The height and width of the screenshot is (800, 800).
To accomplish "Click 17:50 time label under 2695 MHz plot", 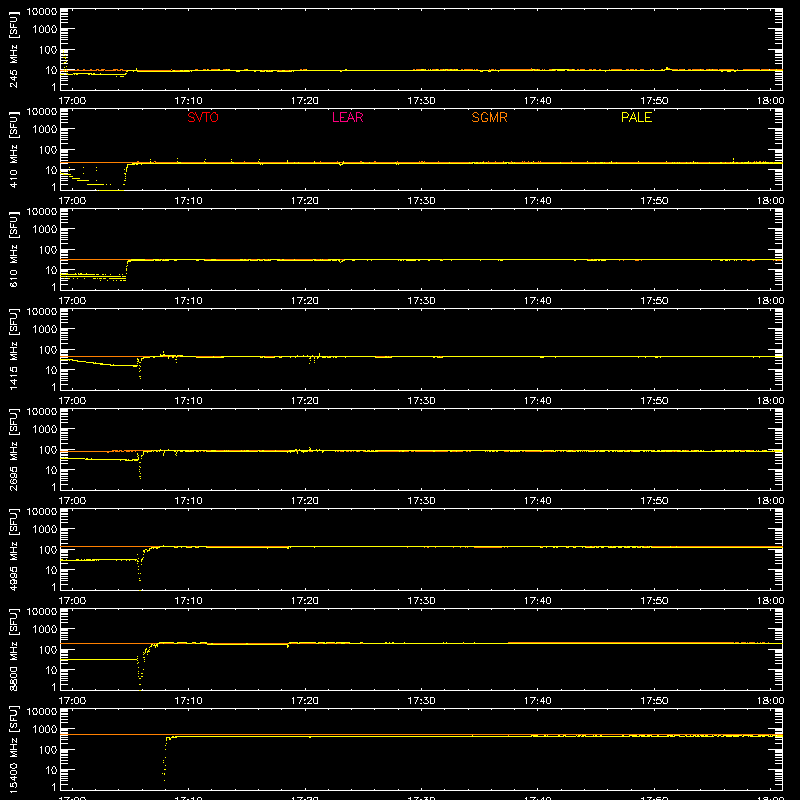I will tap(654, 501).
